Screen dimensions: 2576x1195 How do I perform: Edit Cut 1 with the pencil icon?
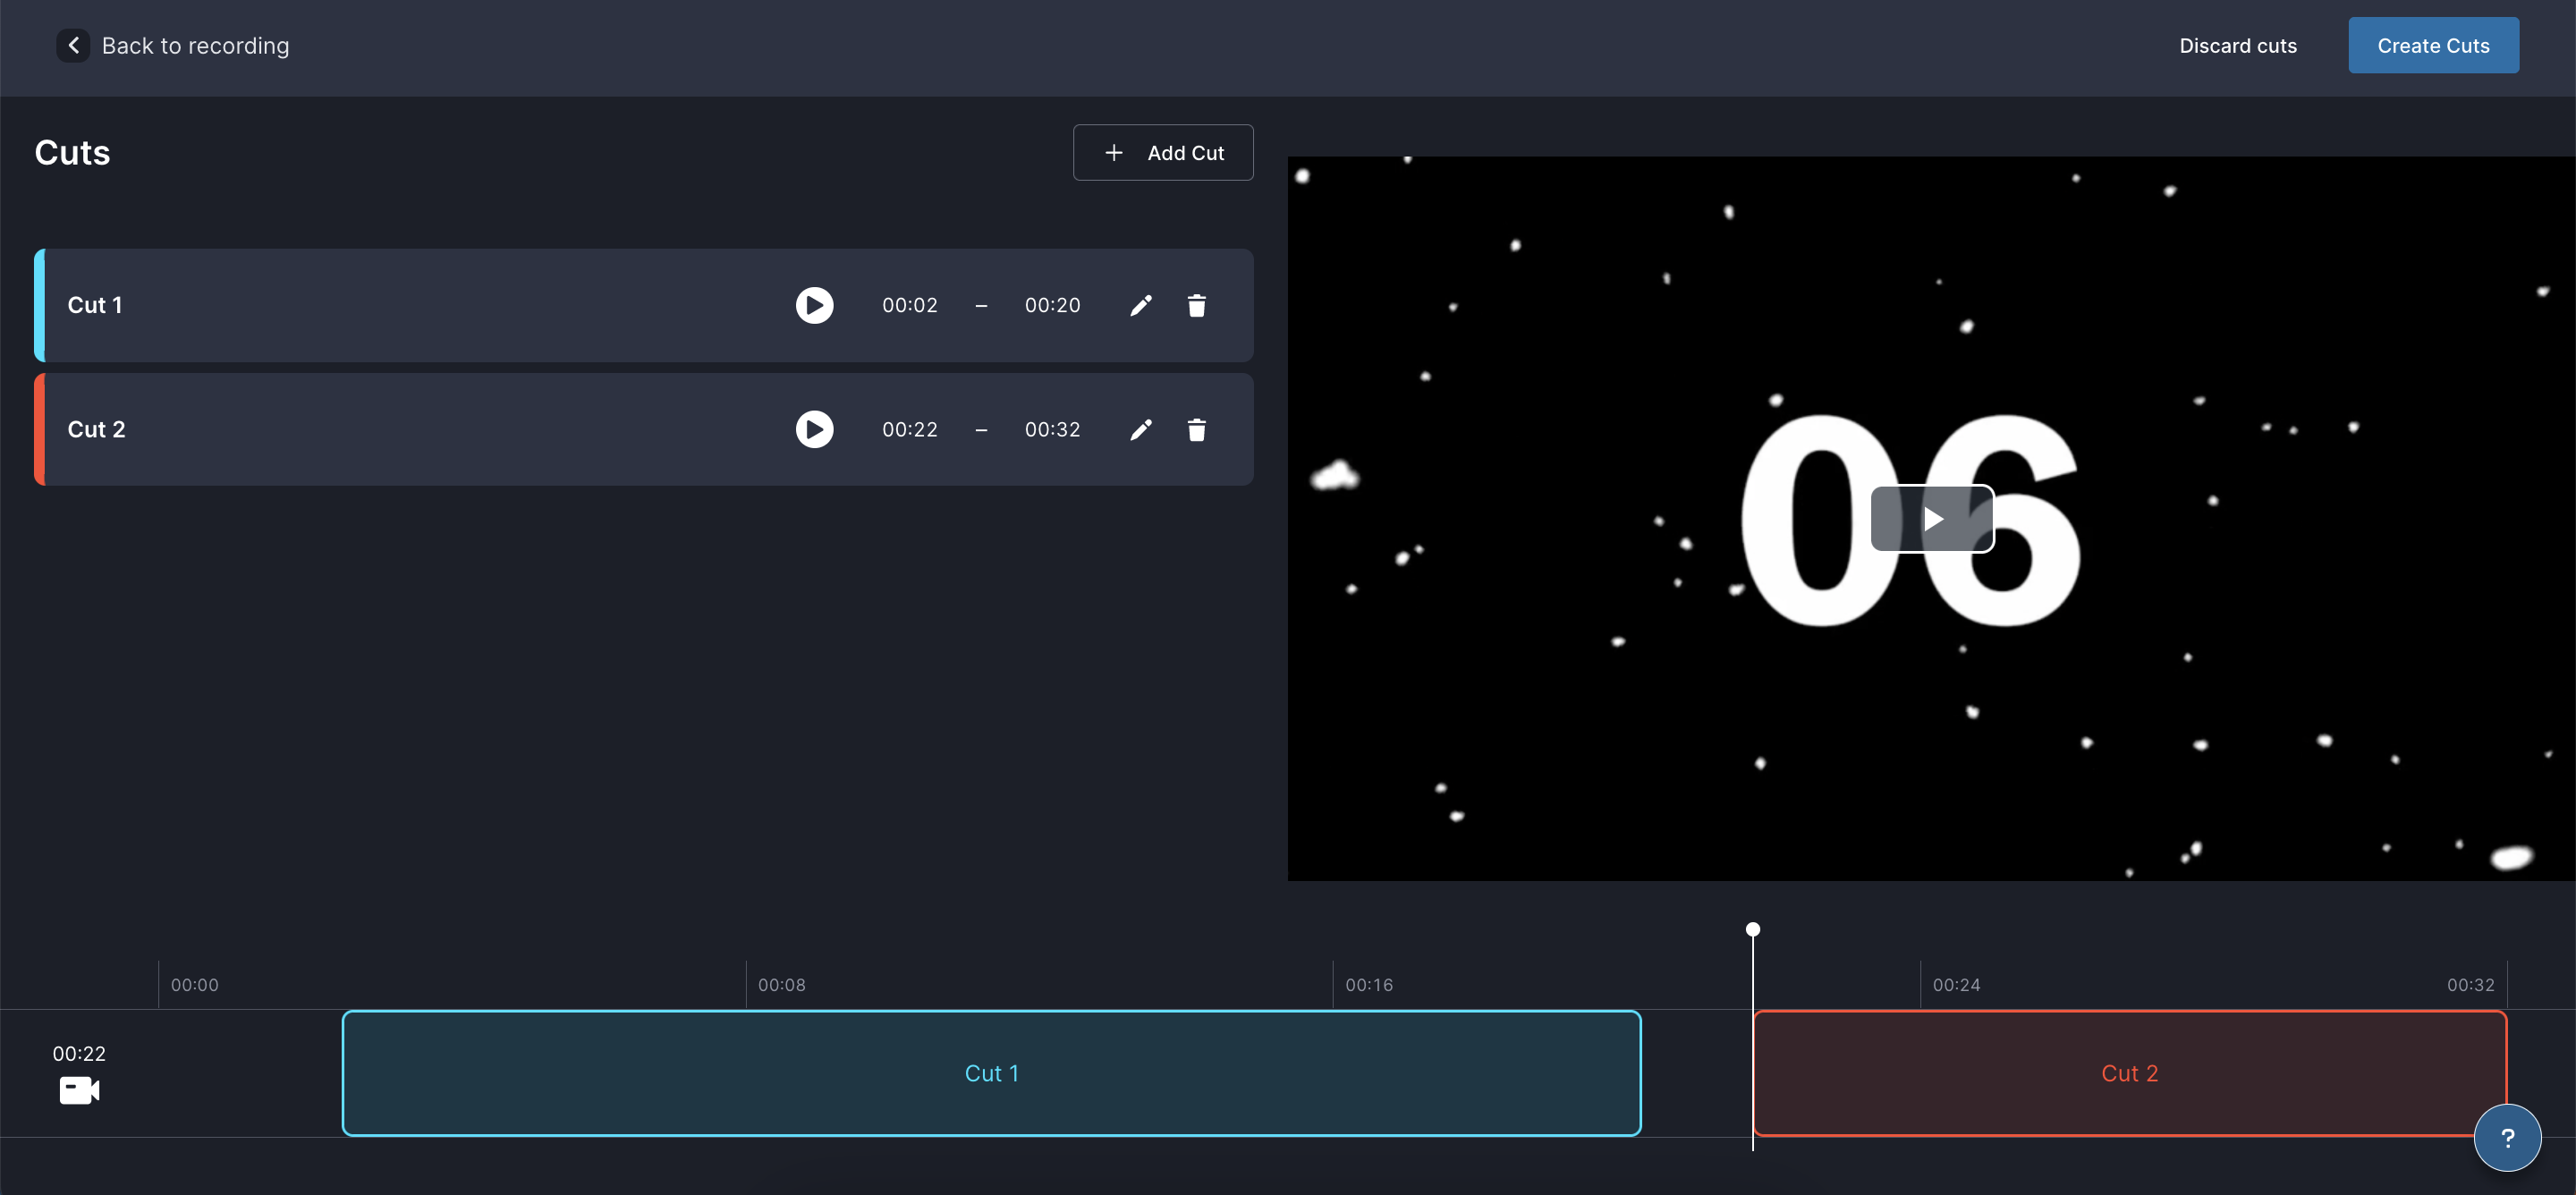(x=1140, y=305)
